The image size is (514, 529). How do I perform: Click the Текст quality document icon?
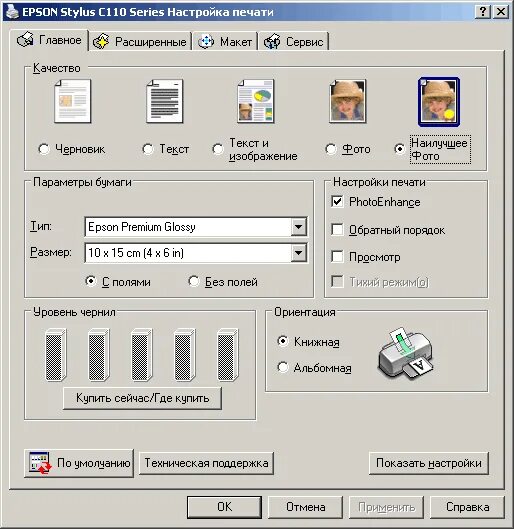pyautogui.click(x=165, y=101)
